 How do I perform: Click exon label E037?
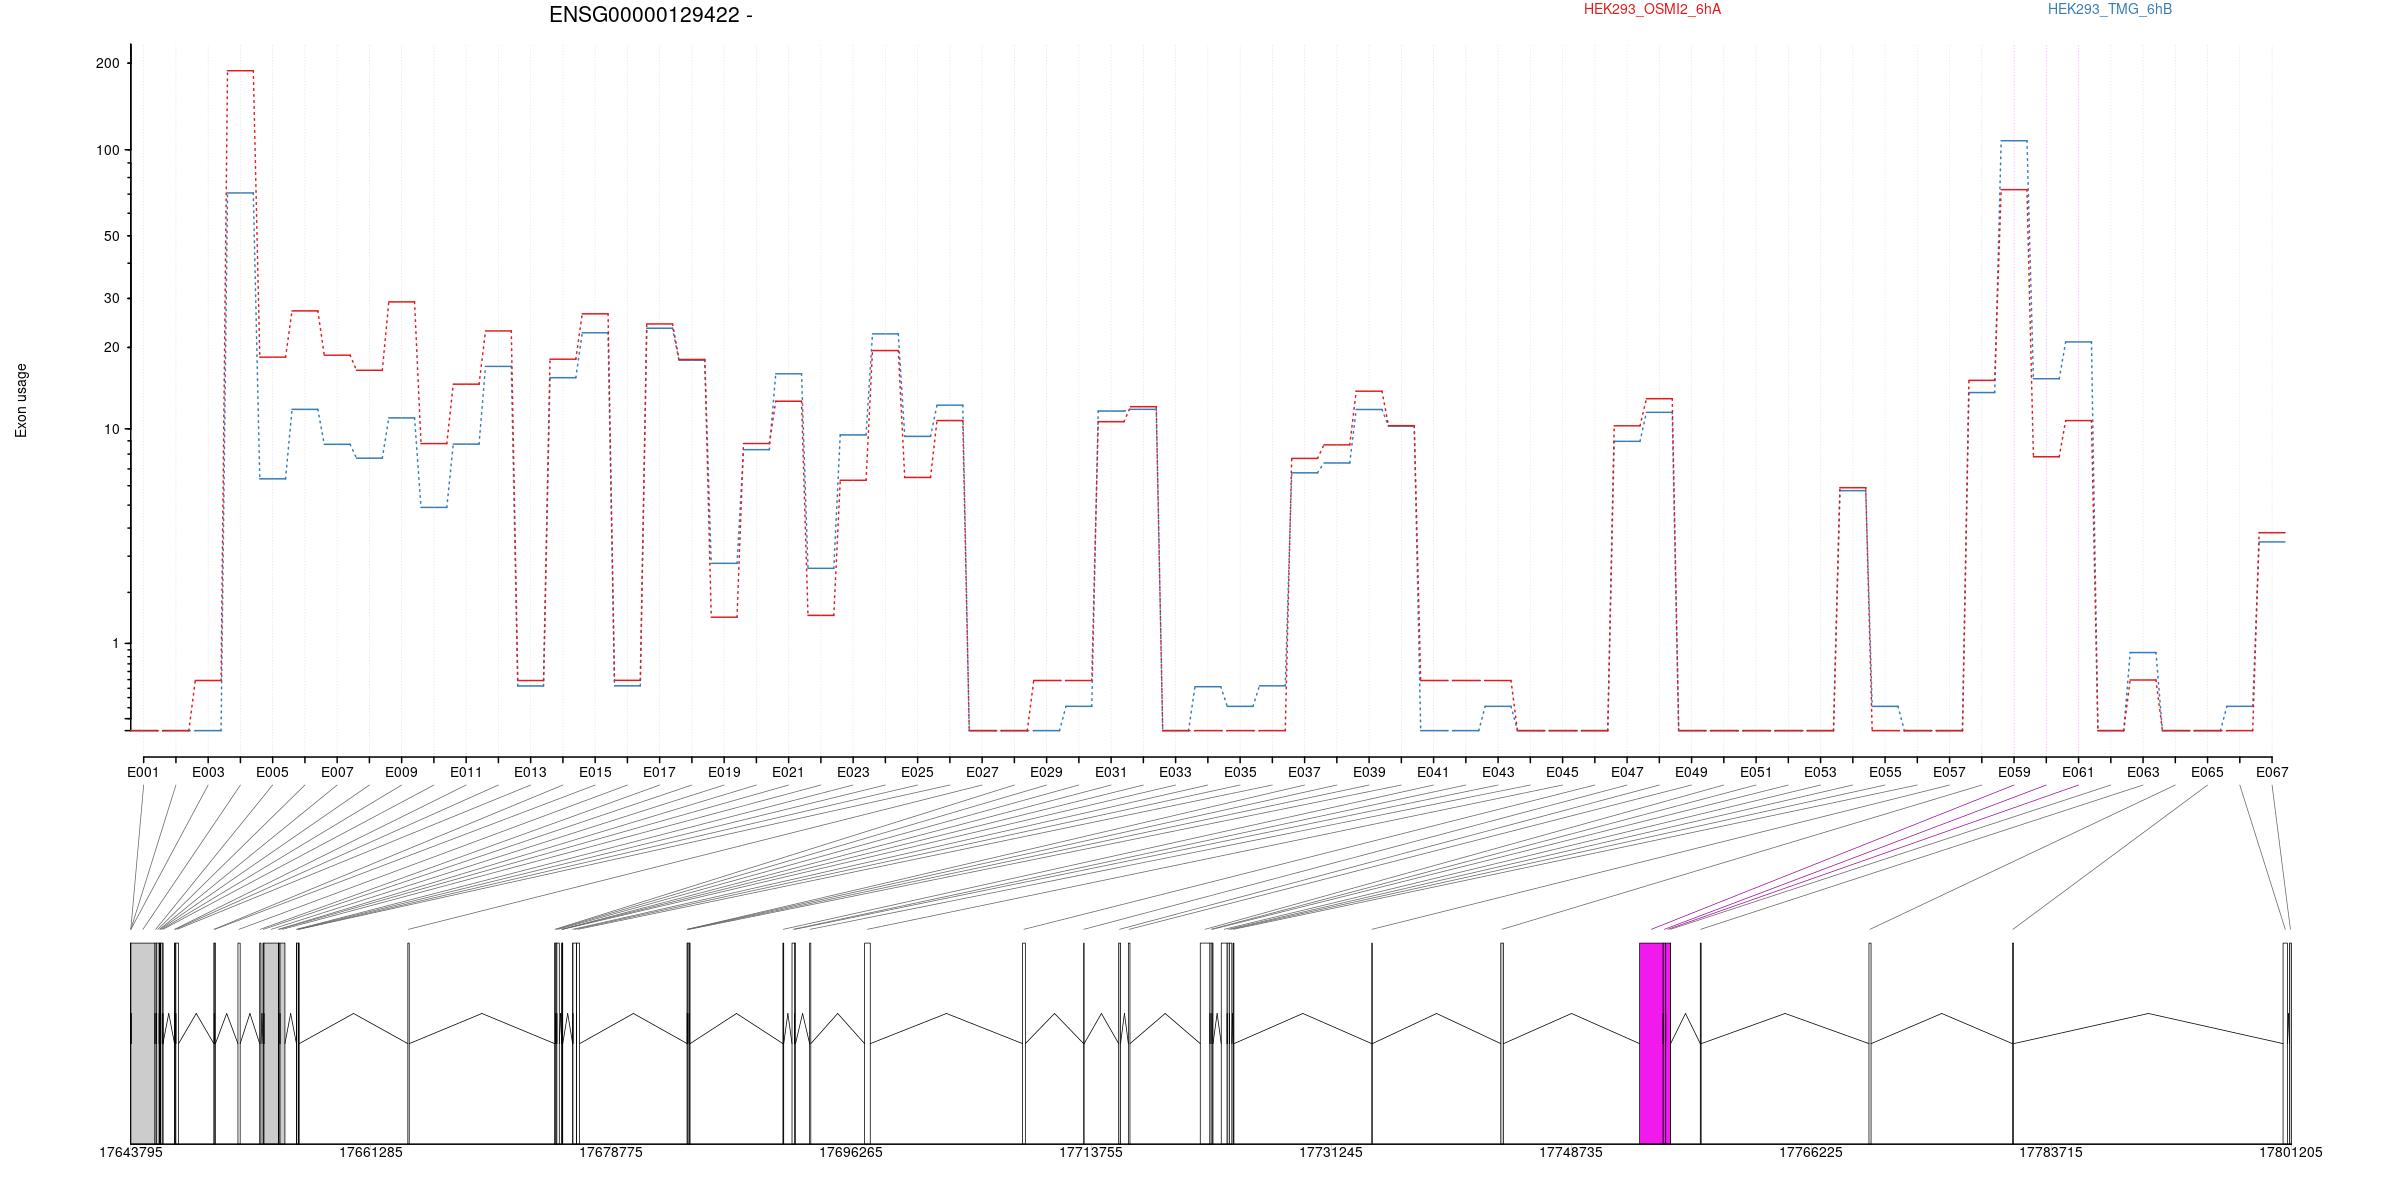1304,772
